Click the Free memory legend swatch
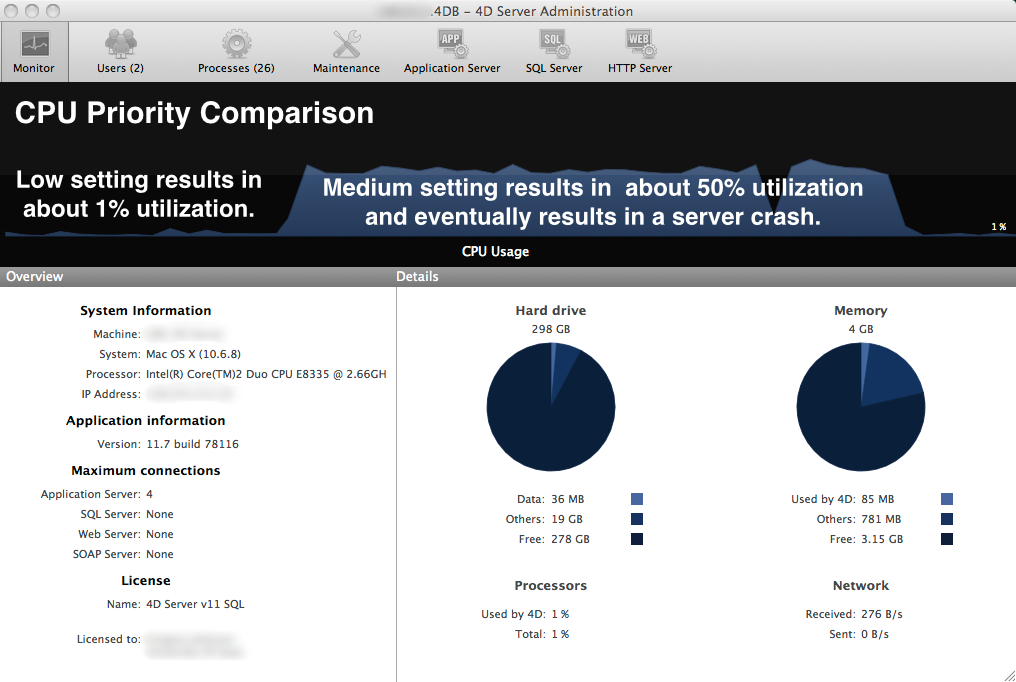Viewport: 1016px width, 682px height. click(x=946, y=538)
